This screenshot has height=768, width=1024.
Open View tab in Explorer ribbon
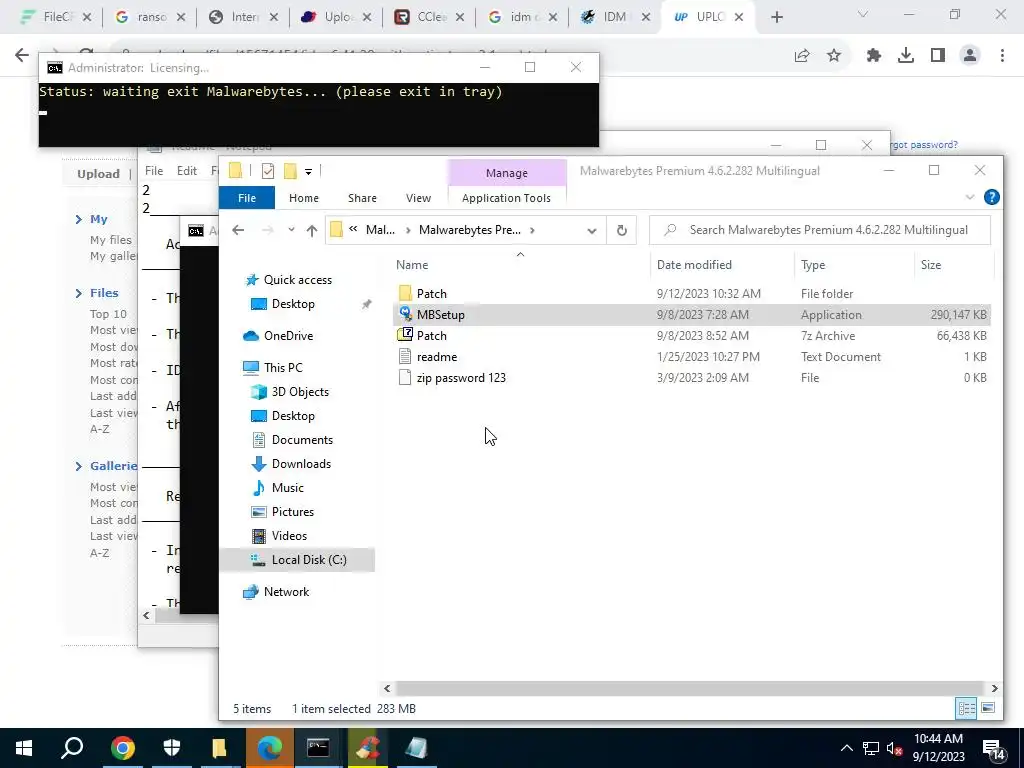point(418,198)
